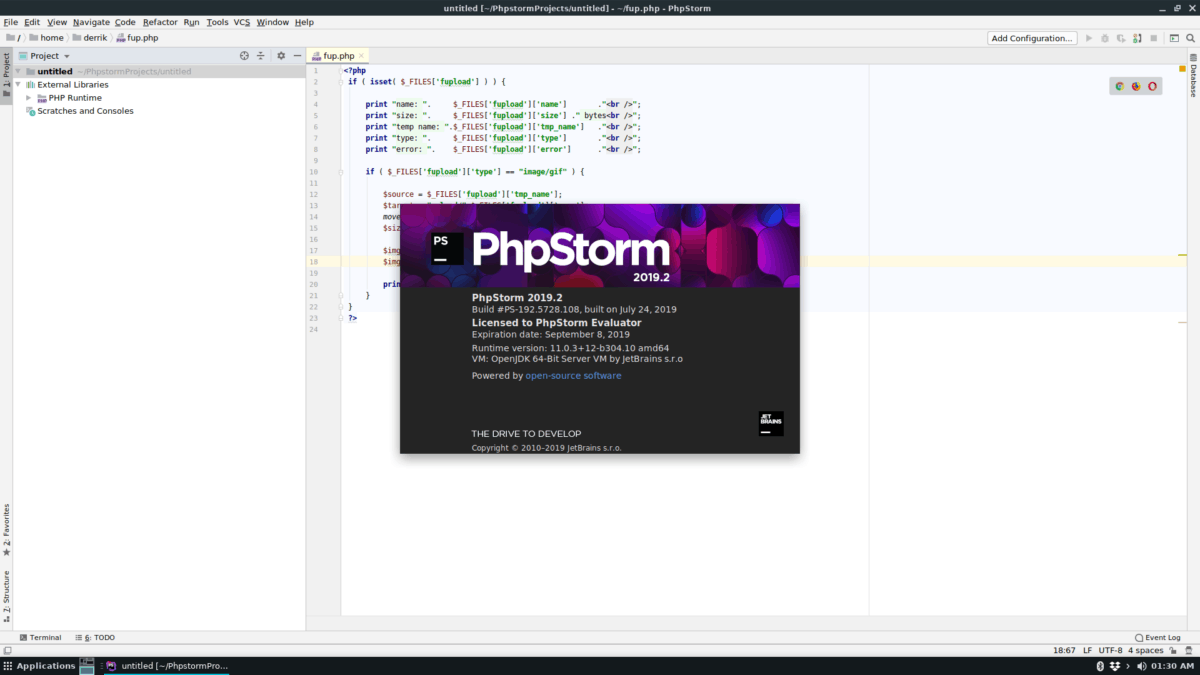
Task: Click the Bluetooth tray icon
Action: point(1100,665)
